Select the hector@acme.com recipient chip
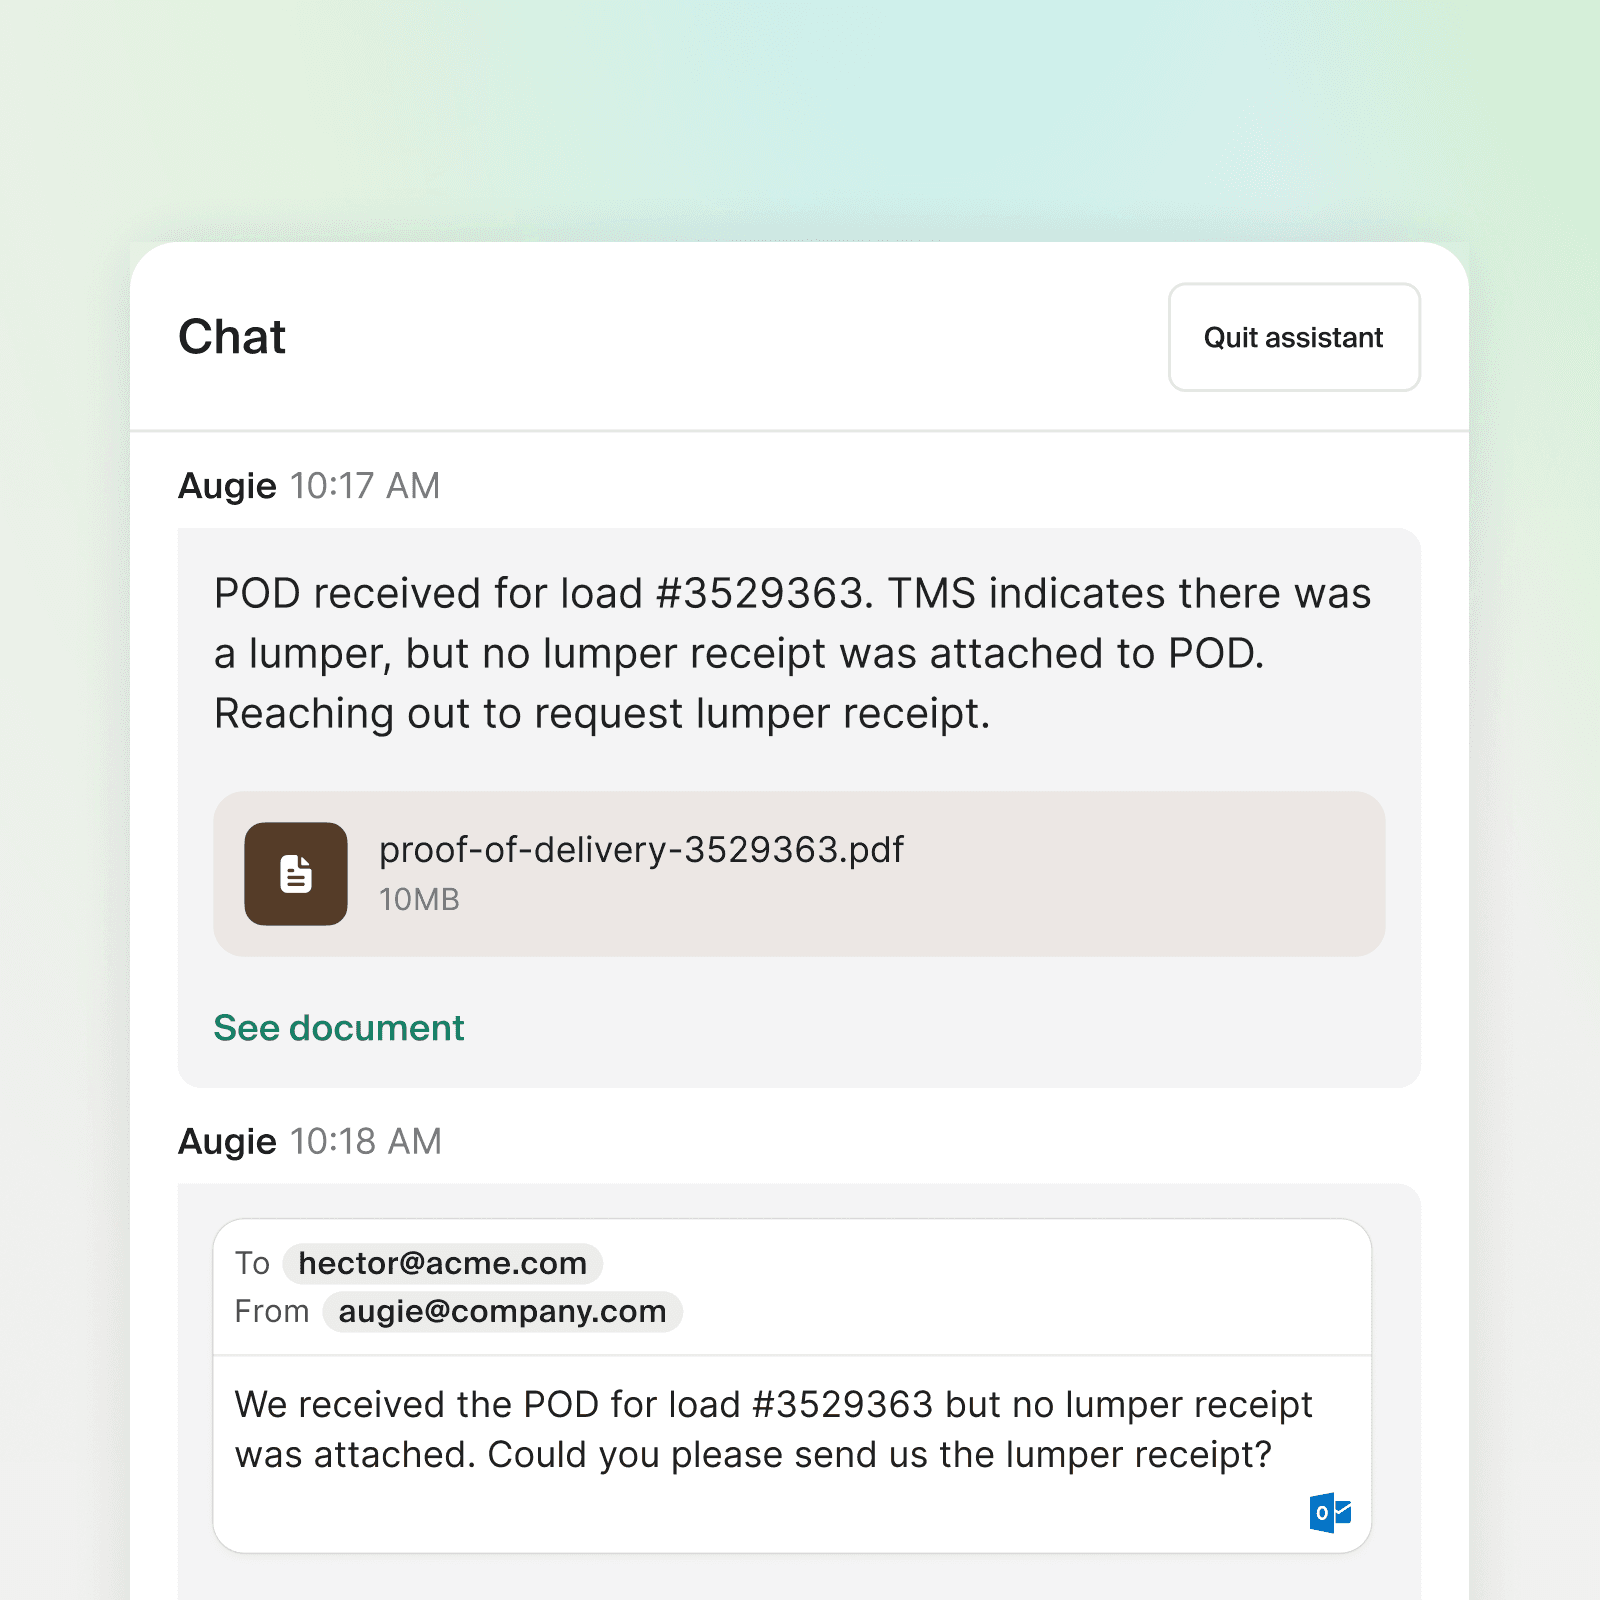The width and height of the screenshot is (1600, 1600). 443,1263
